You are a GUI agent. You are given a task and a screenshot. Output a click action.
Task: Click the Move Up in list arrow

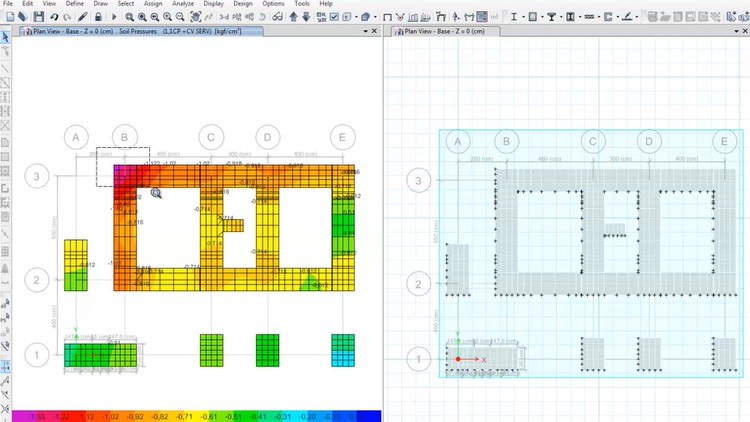[292, 17]
